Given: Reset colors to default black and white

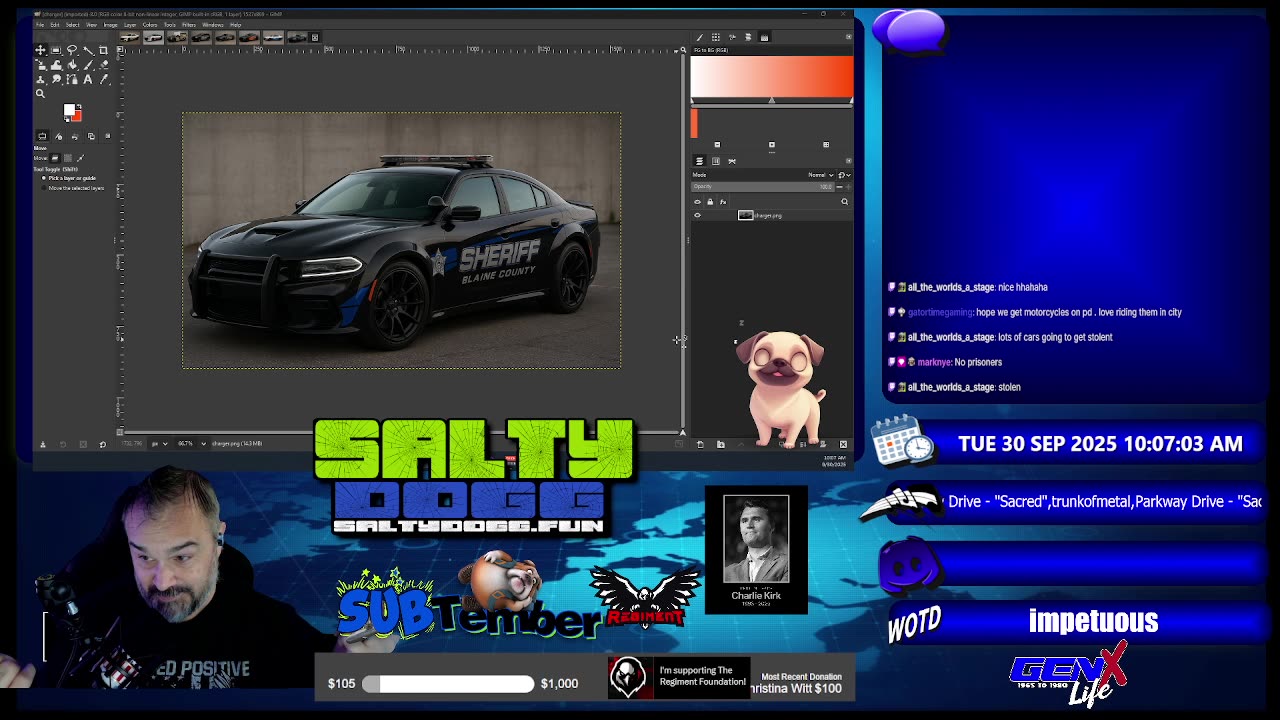Looking at the screenshot, I should pos(67,119).
